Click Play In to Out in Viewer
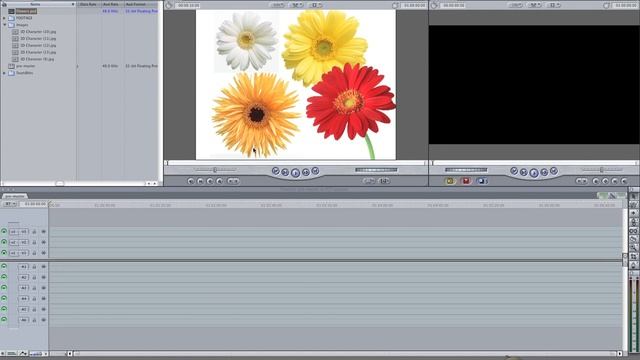Image resolution: width=640 pixels, height=360 pixels. coord(285,173)
